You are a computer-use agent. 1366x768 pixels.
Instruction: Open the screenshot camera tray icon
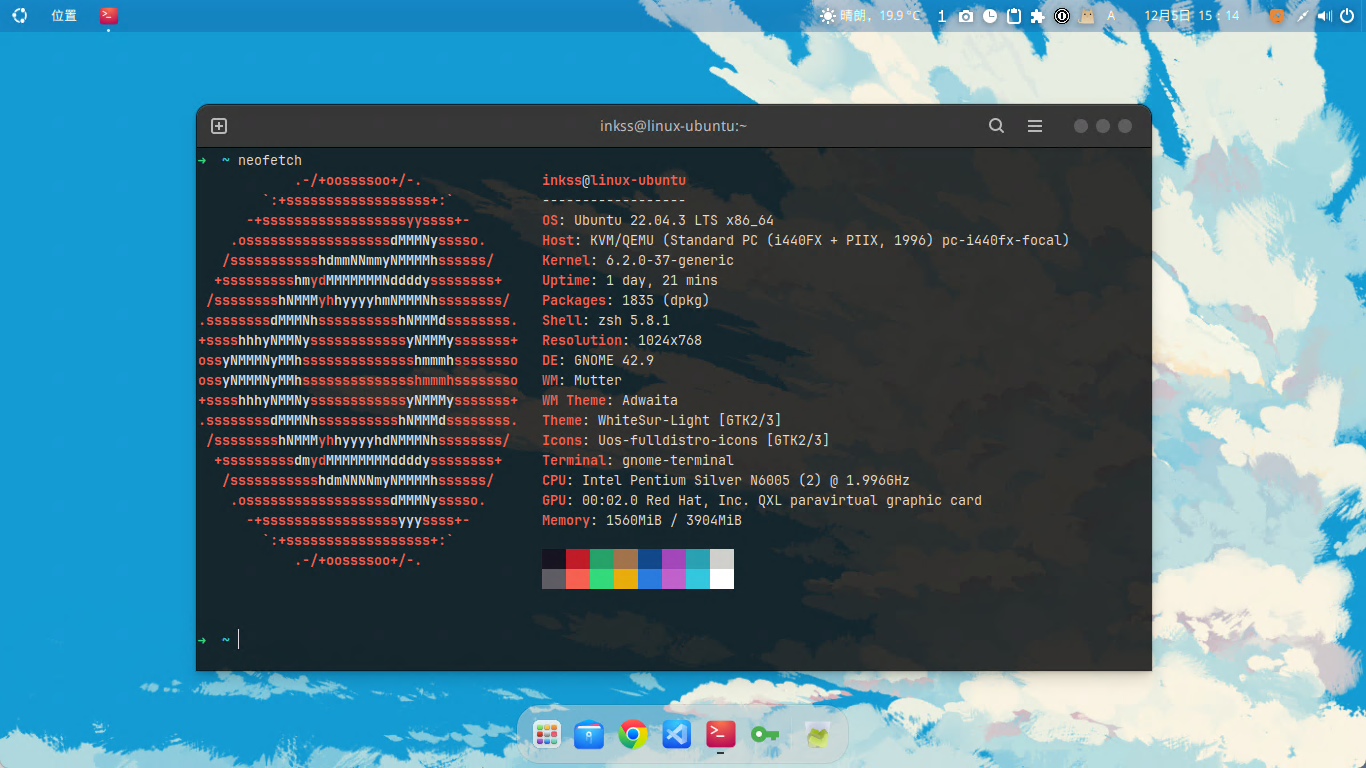pyautogui.click(x=965, y=16)
